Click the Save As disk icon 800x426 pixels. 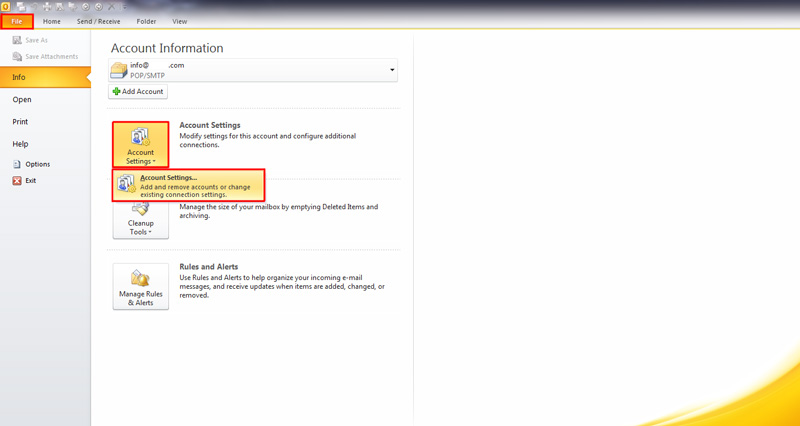click(17, 41)
